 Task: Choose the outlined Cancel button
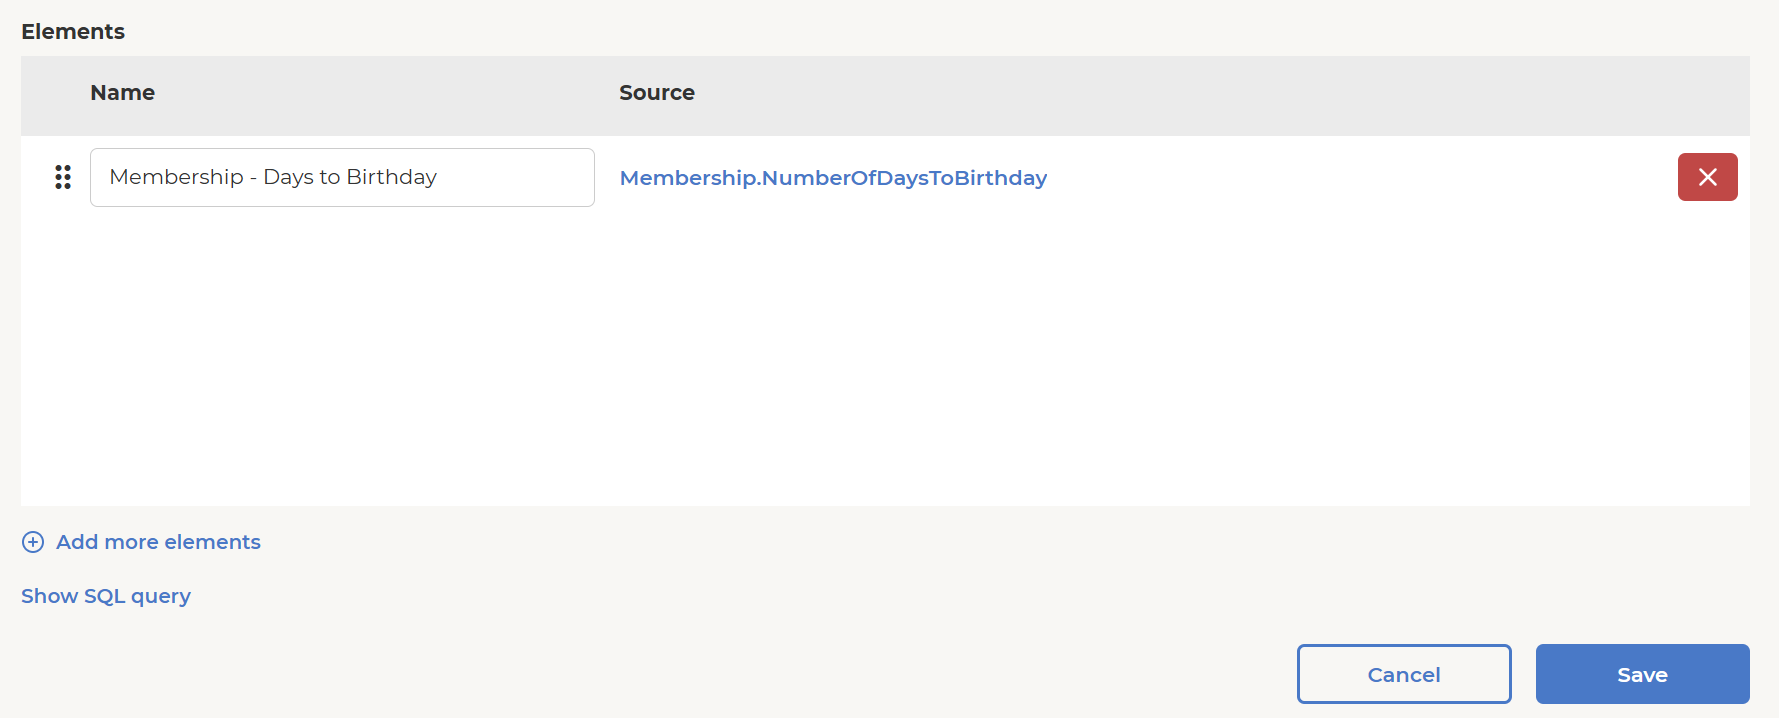[x=1404, y=674]
